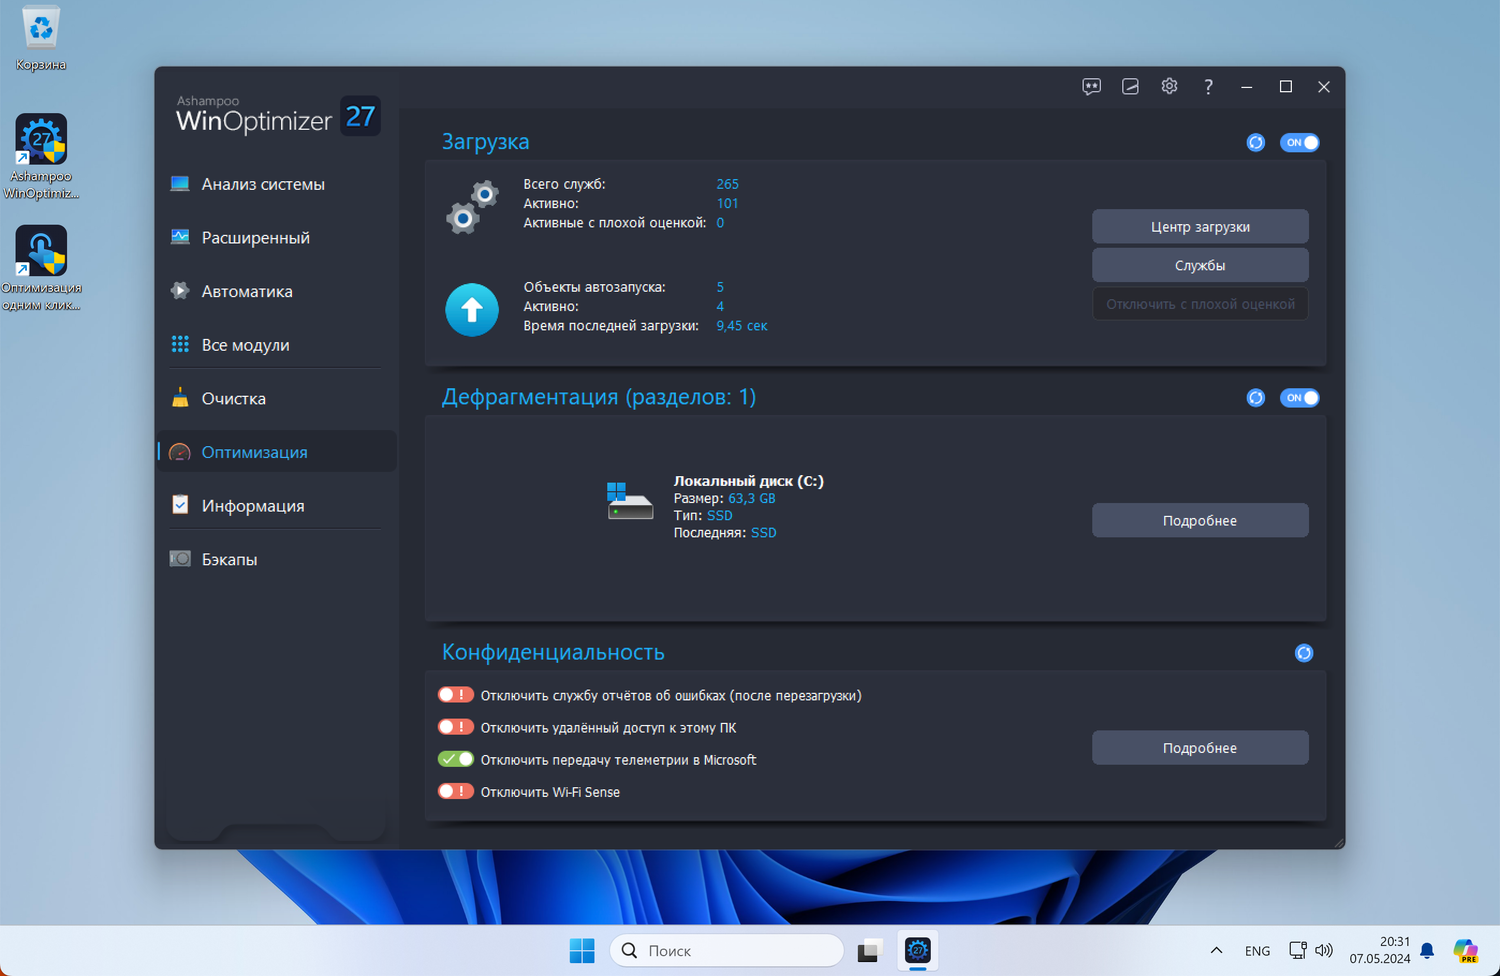
Task: Click the Локальный диск (C:) drive icon
Action: pos(630,501)
